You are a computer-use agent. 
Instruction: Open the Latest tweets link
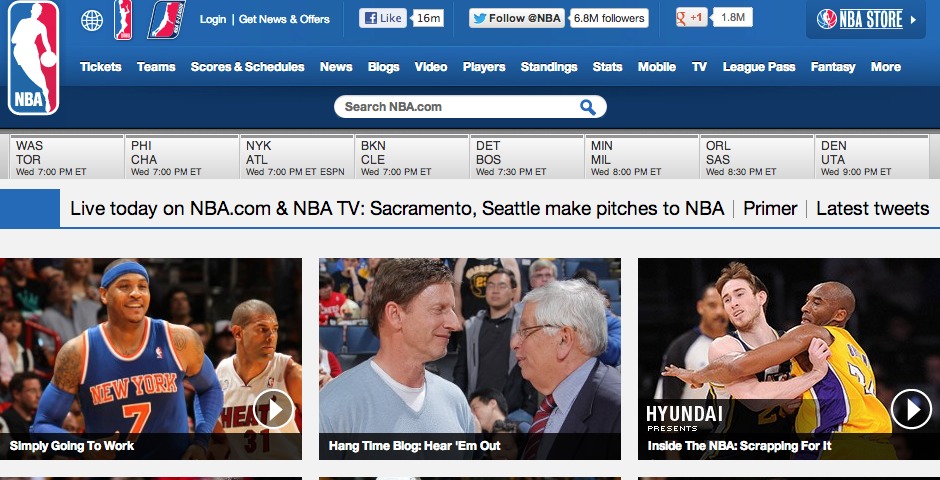pos(873,209)
